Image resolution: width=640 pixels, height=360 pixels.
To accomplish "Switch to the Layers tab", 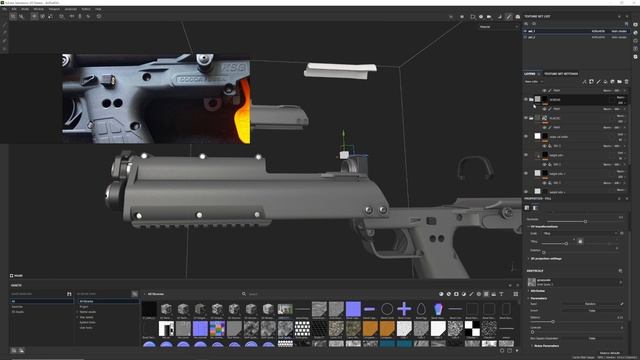I will (529, 74).
